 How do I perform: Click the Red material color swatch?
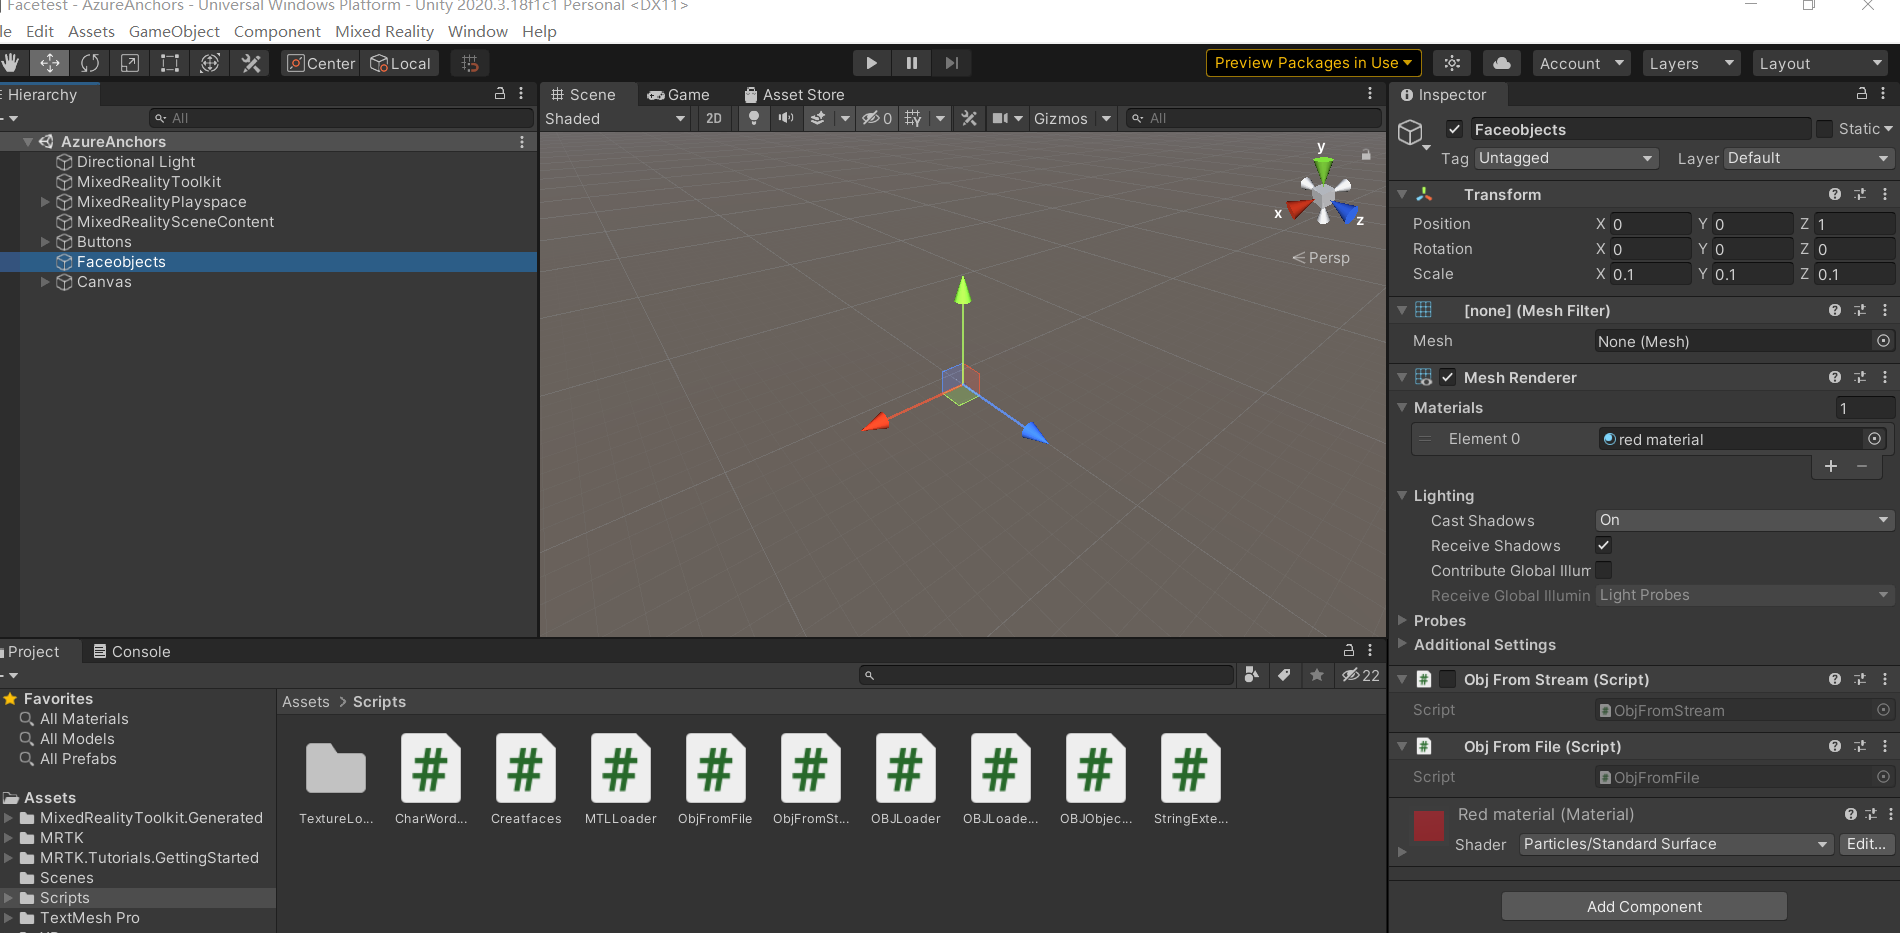click(x=1429, y=827)
